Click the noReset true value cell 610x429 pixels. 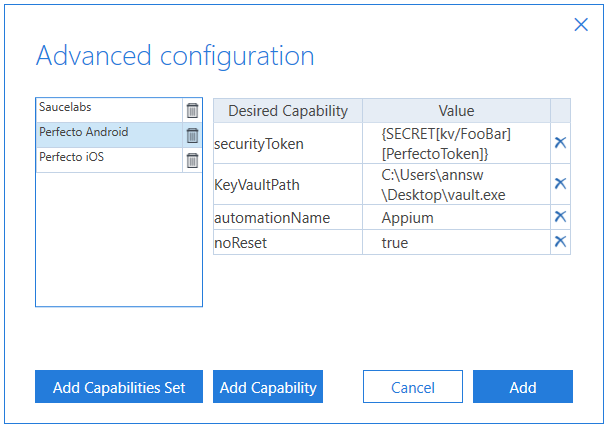tap(456, 242)
